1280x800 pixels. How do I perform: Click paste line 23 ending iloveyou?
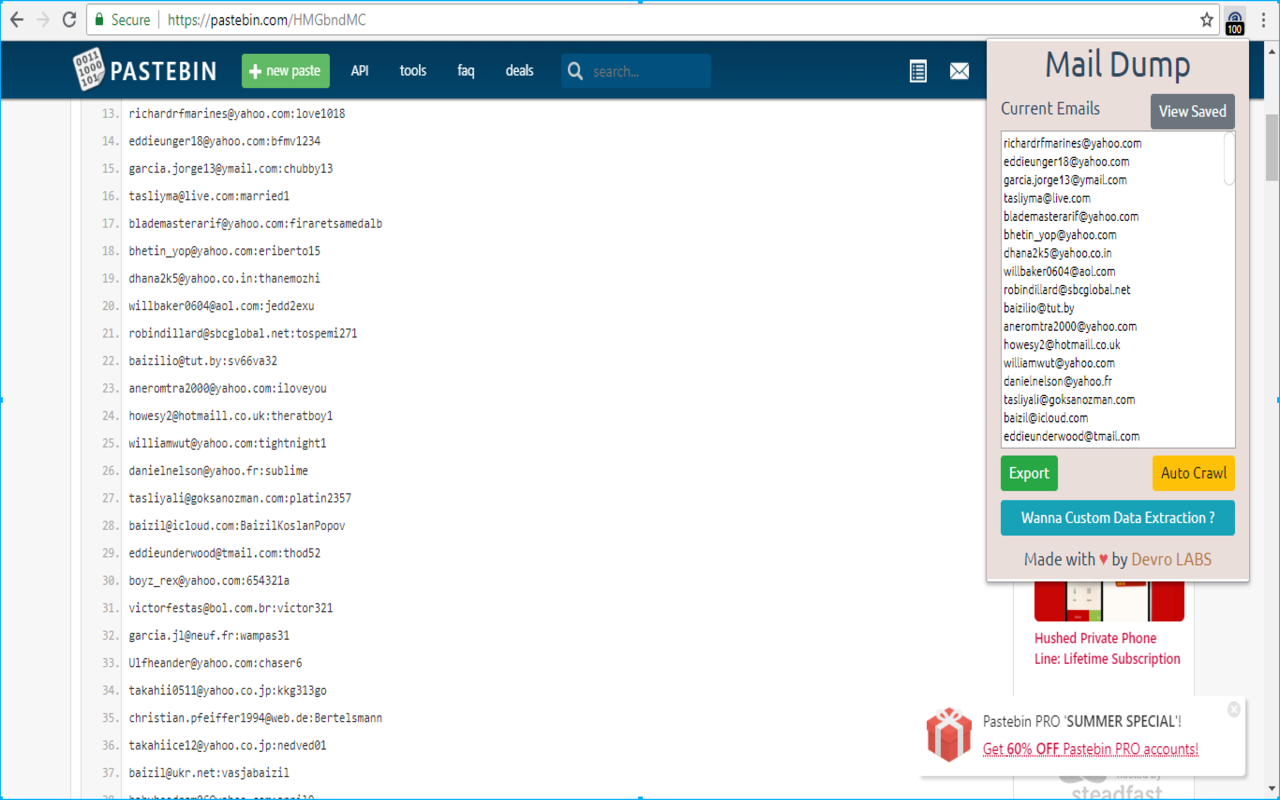coord(228,388)
